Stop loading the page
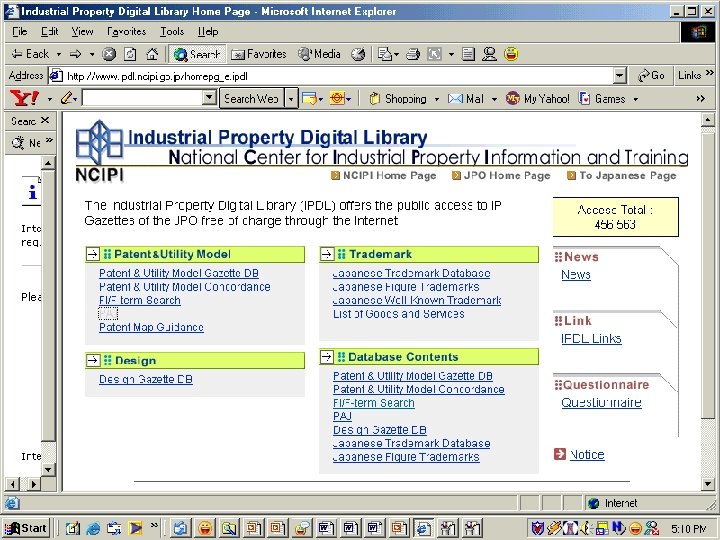720x540 pixels. pos(109,54)
